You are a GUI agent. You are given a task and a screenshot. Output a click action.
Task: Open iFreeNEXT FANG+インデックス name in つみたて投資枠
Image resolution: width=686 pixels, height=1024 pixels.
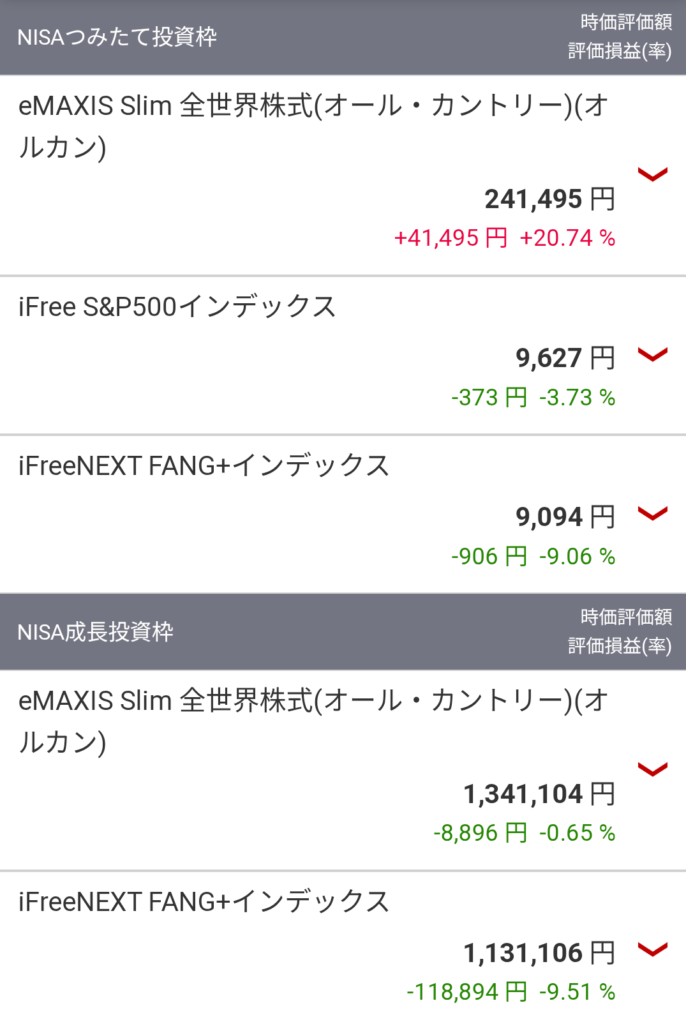(204, 465)
